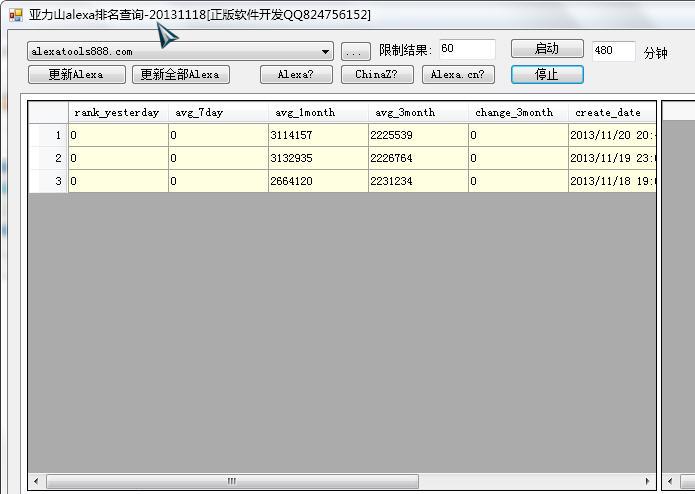
Task: Click the cell 3114157
Action: pyautogui.click(x=318, y=135)
